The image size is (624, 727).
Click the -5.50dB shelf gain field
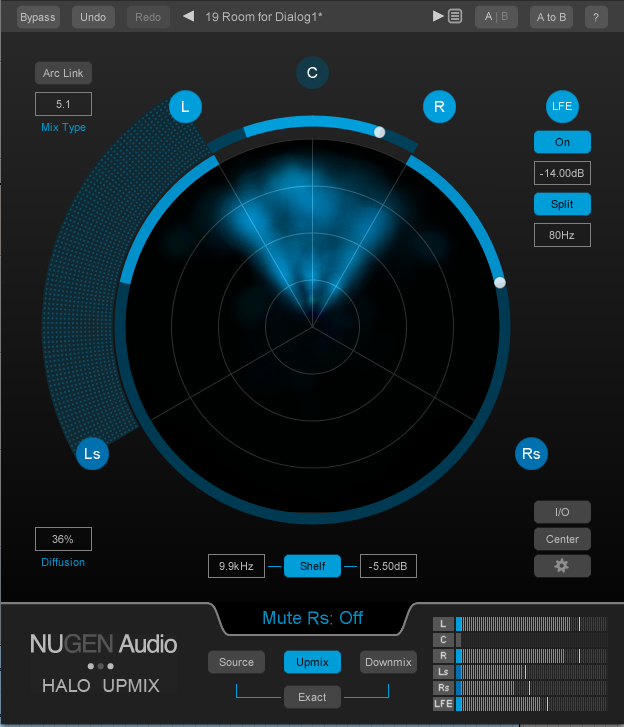[x=388, y=566]
